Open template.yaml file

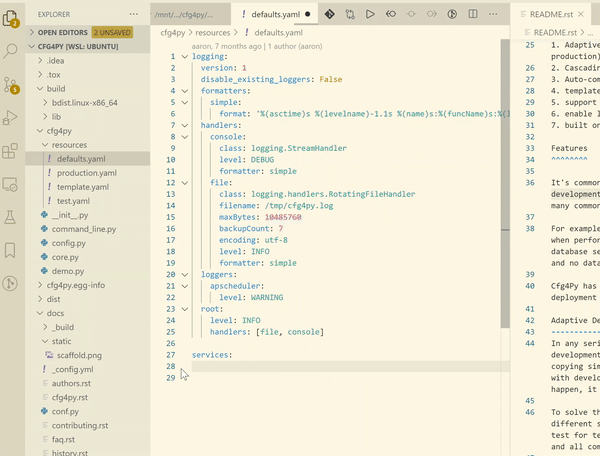tap(83, 187)
